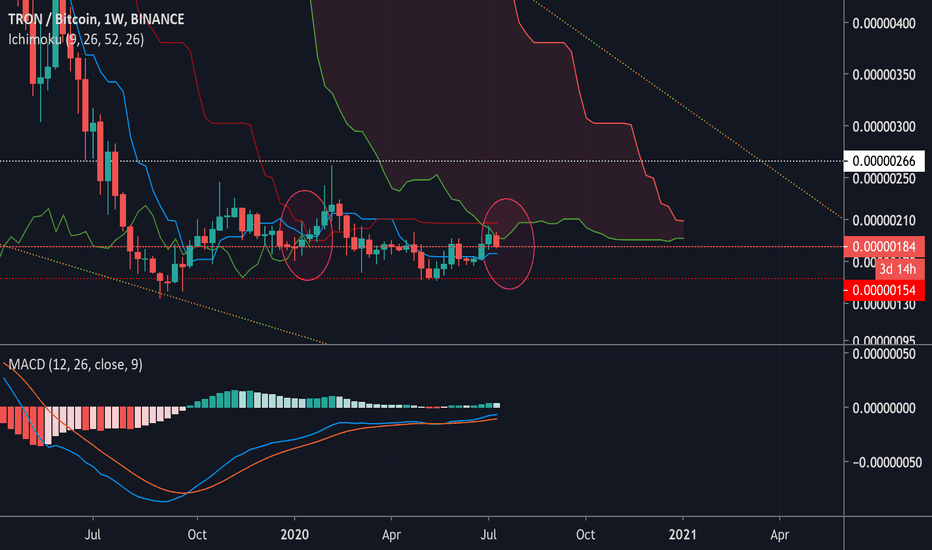The height and width of the screenshot is (550, 932).
Task: Click the 3d 14h countdown label
Action: tap(899, 269)
